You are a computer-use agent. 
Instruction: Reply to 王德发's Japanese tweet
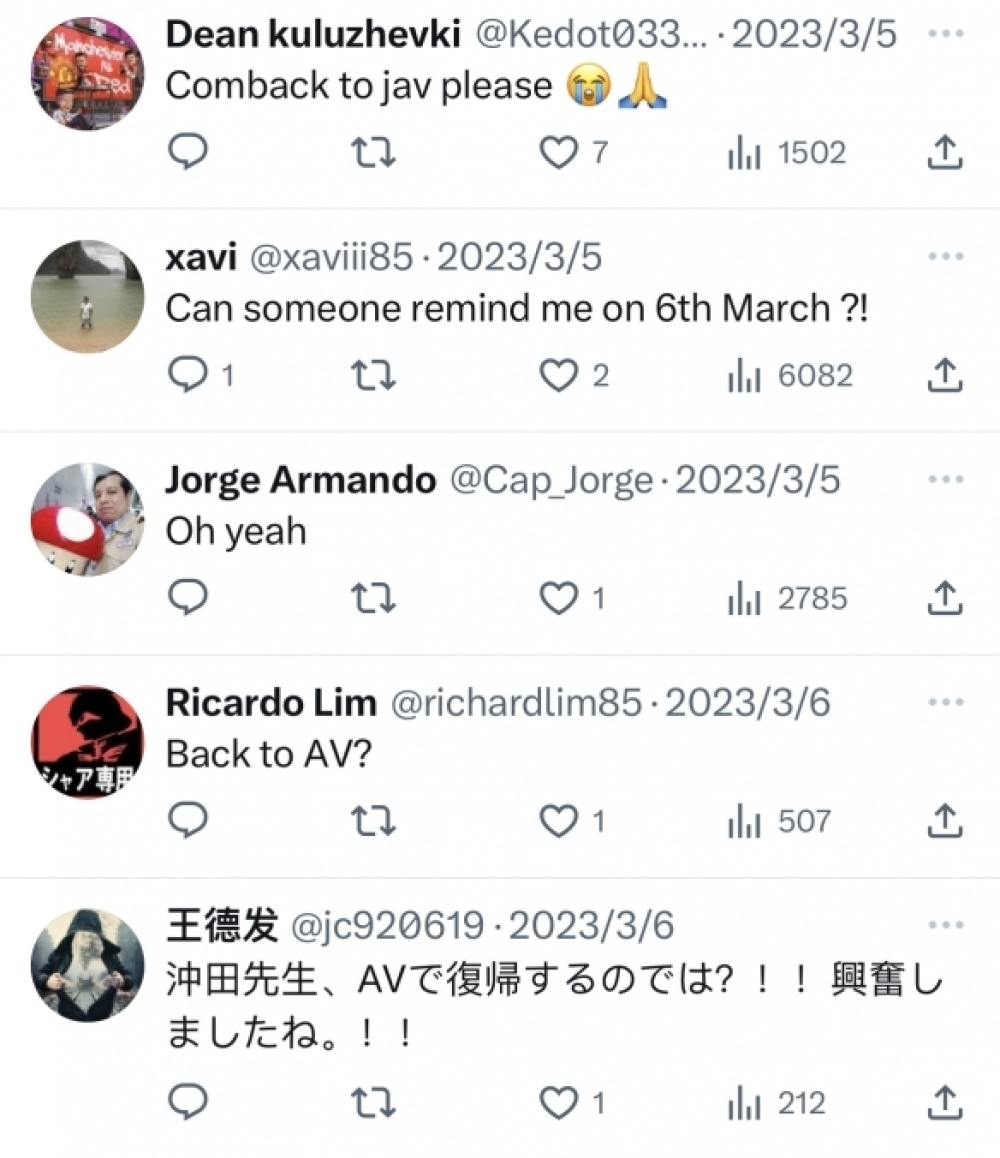pyautogui.click(x=188, y=1102)
